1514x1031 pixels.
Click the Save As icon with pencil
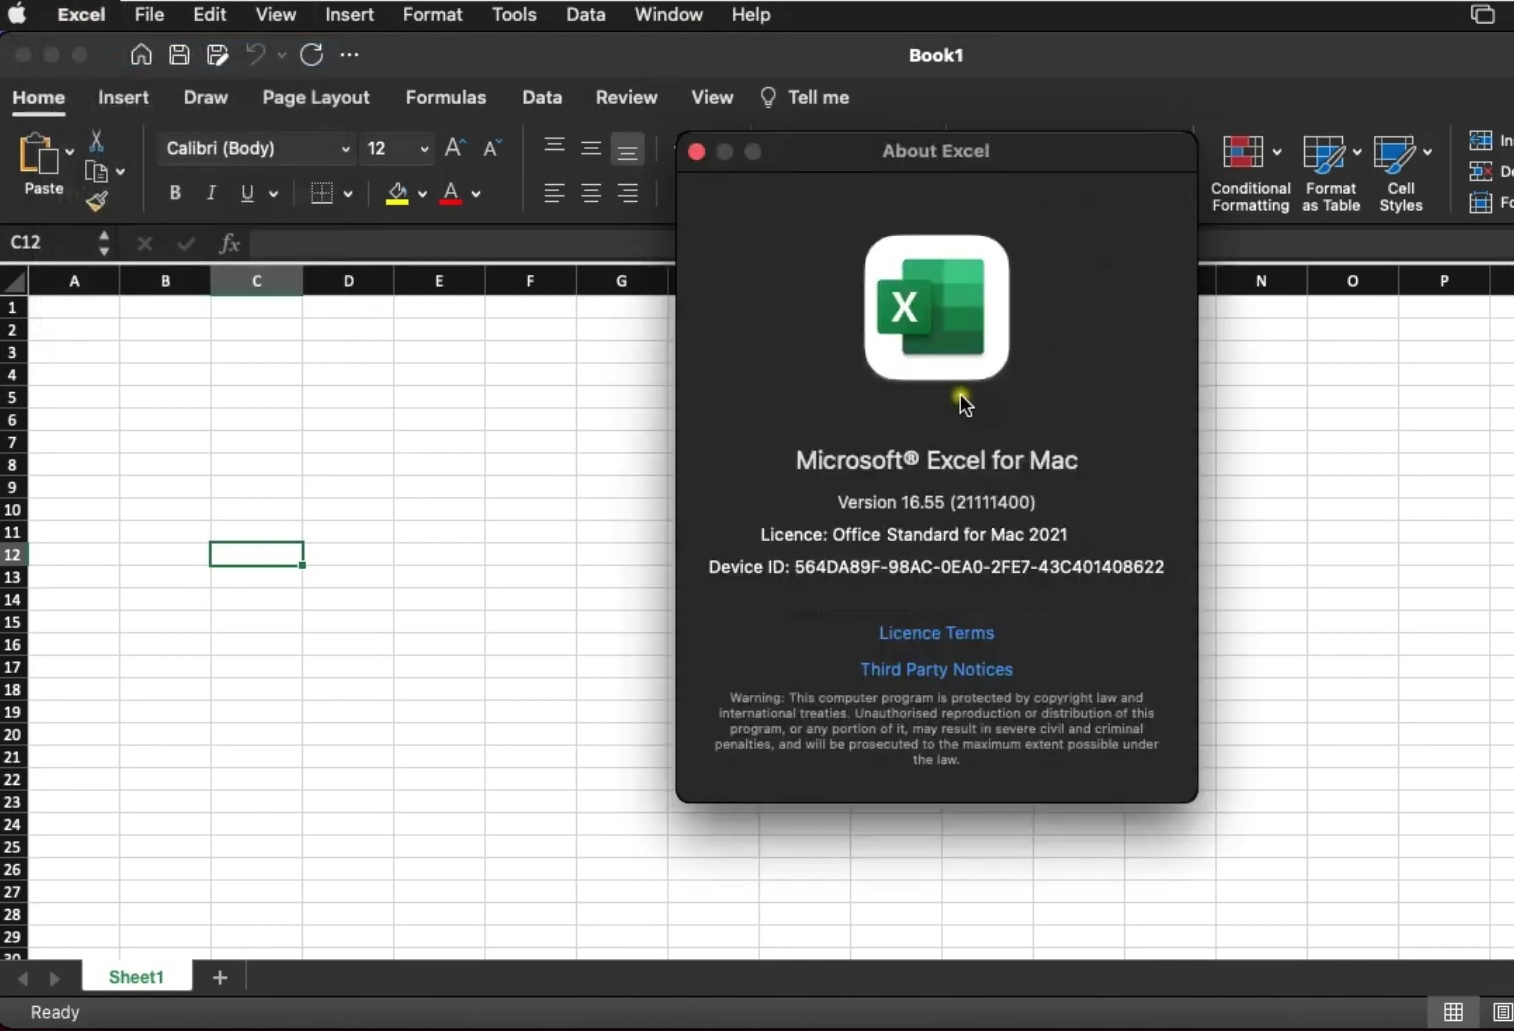pos(217,54)
